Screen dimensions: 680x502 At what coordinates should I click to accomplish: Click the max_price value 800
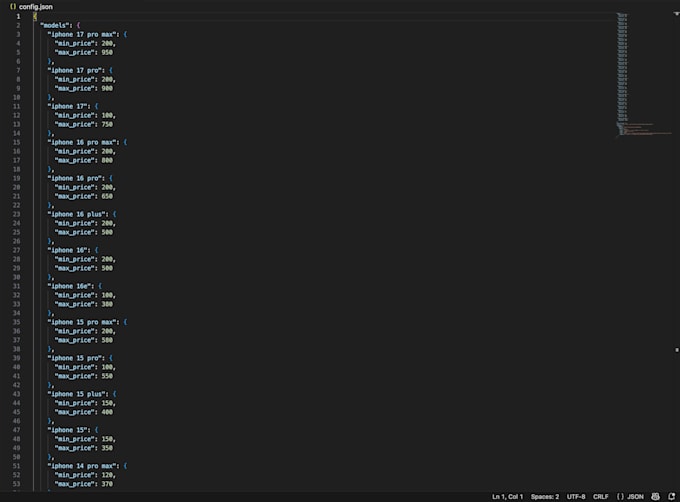pos(107,160)
